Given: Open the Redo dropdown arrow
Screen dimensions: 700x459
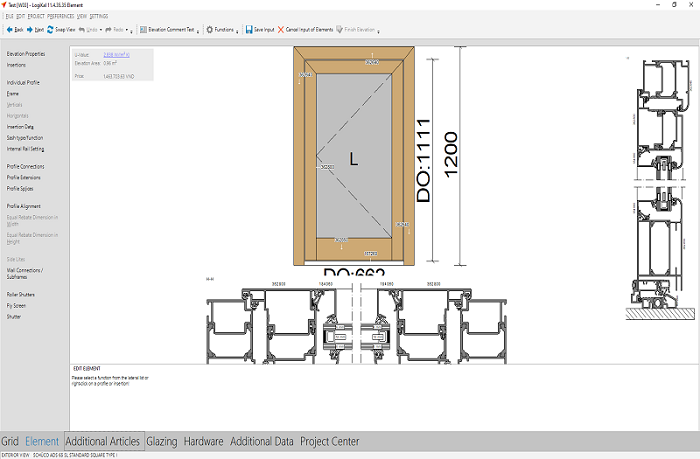Looking at the screenshot, I should tap(131, 31).
